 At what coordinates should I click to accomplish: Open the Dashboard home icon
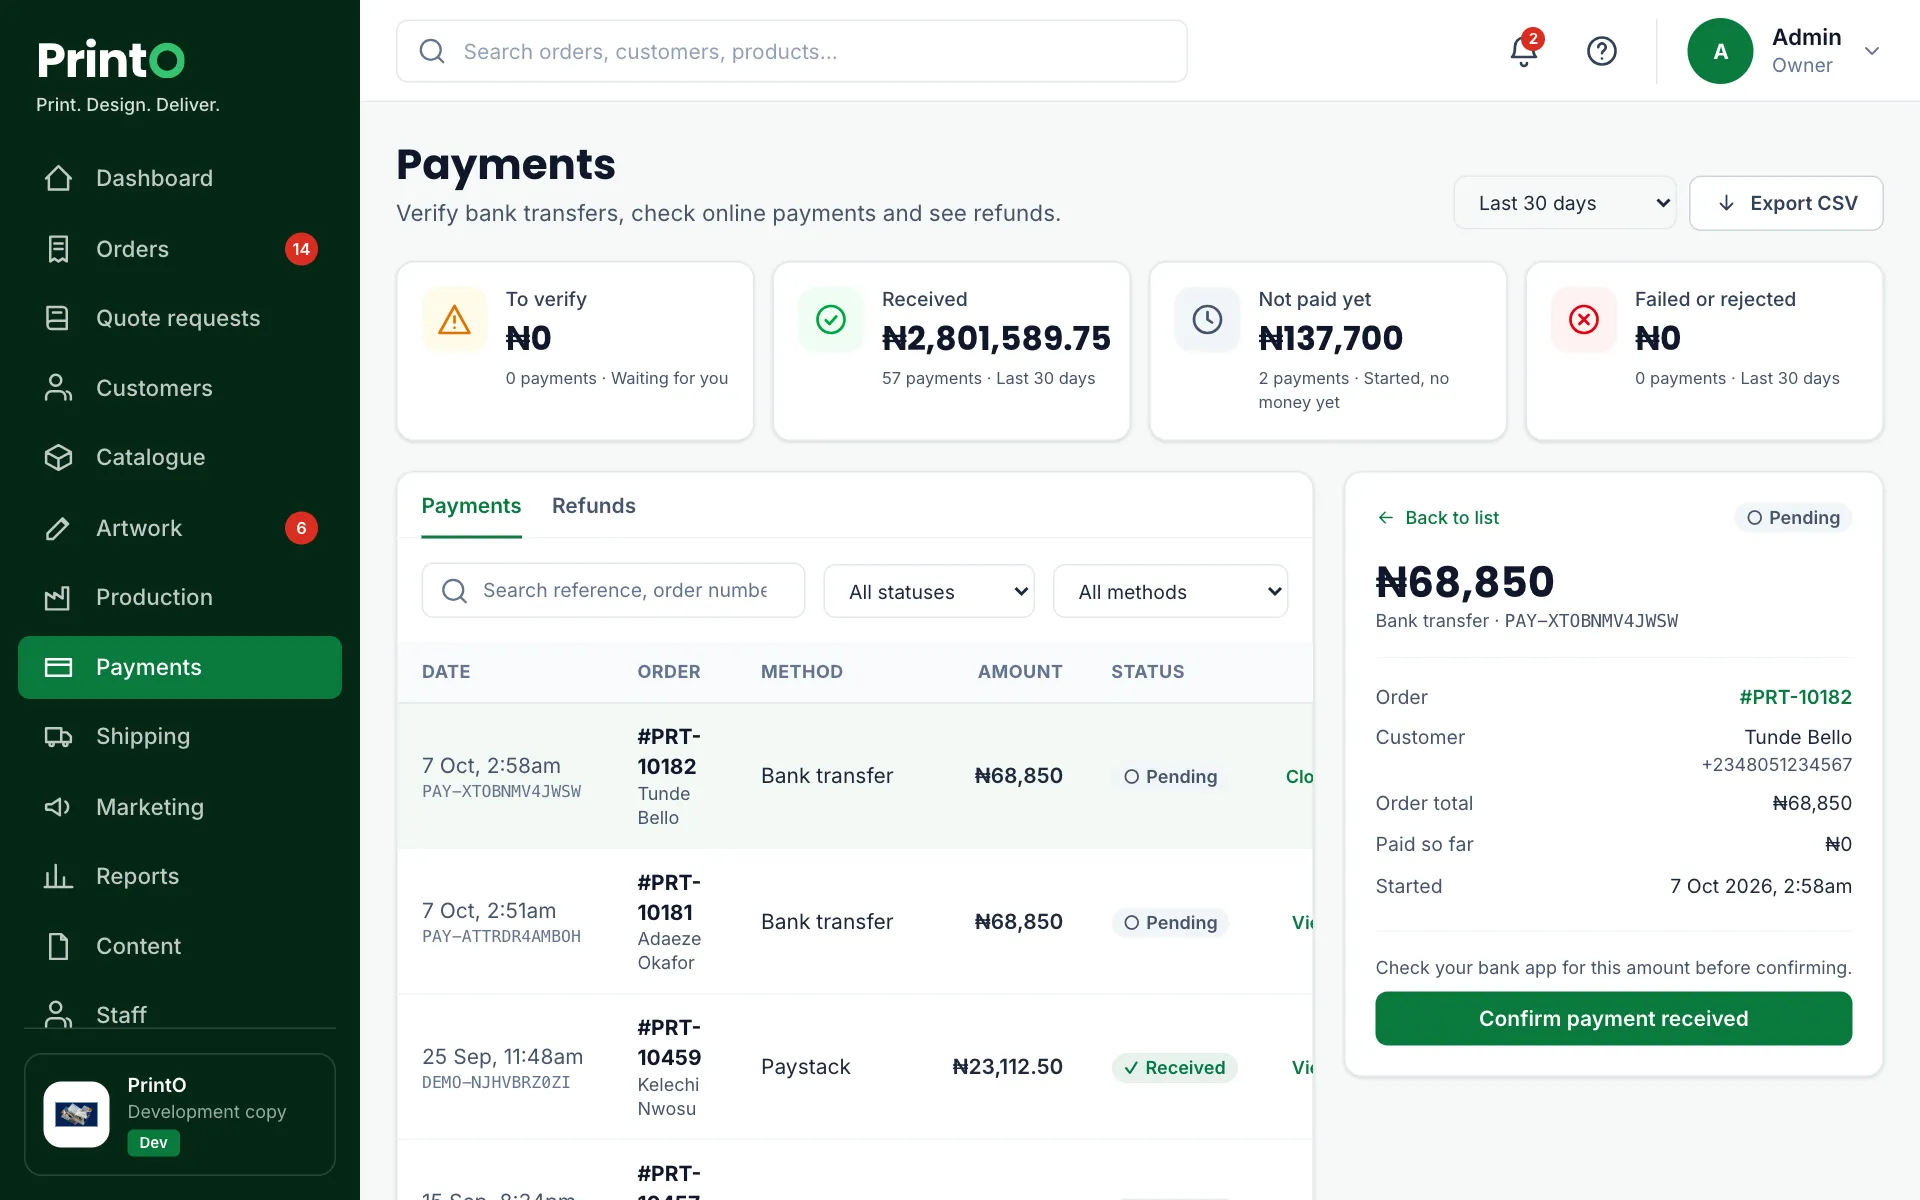point(58,178)
